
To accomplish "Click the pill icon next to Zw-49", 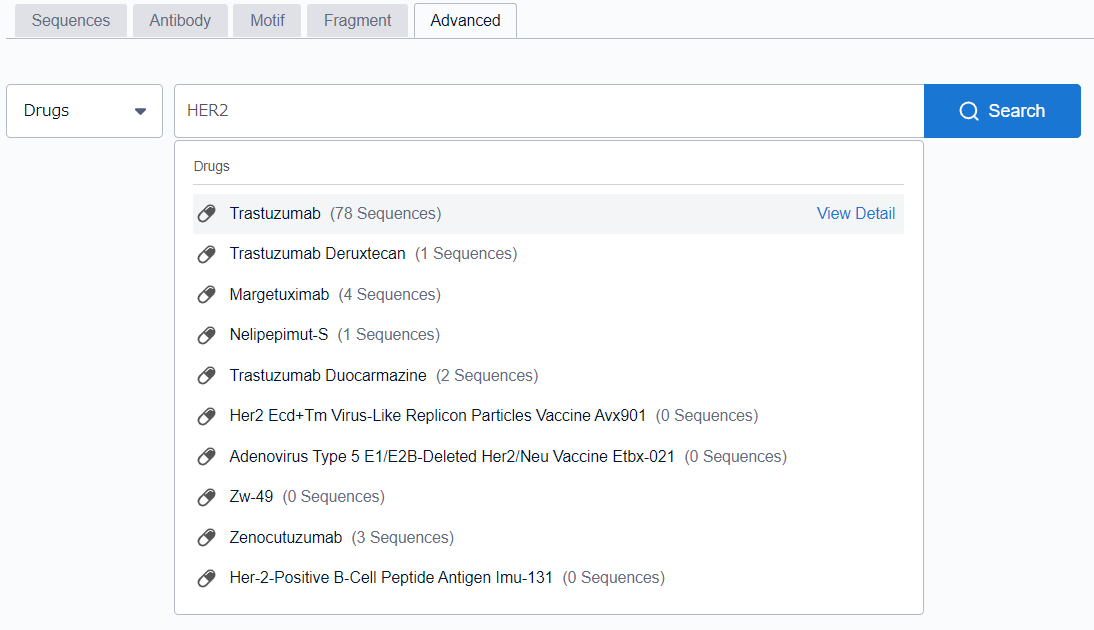I will 207,497.
